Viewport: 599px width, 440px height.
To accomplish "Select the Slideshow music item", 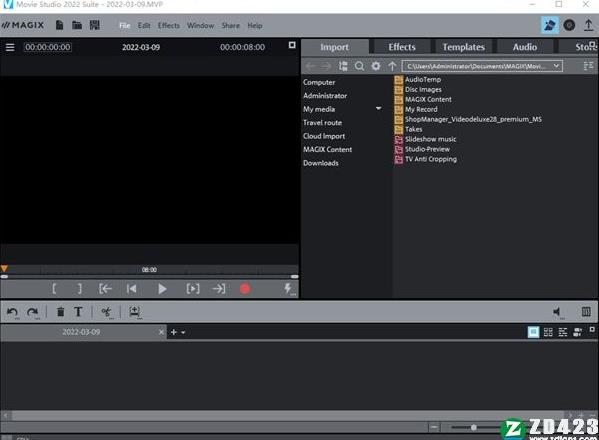I will tap(431, 139).
